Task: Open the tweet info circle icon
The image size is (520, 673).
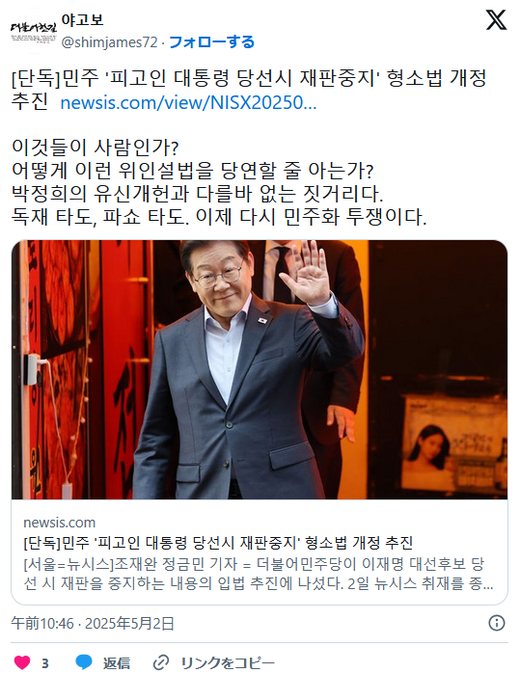Action: click(497, 623)
